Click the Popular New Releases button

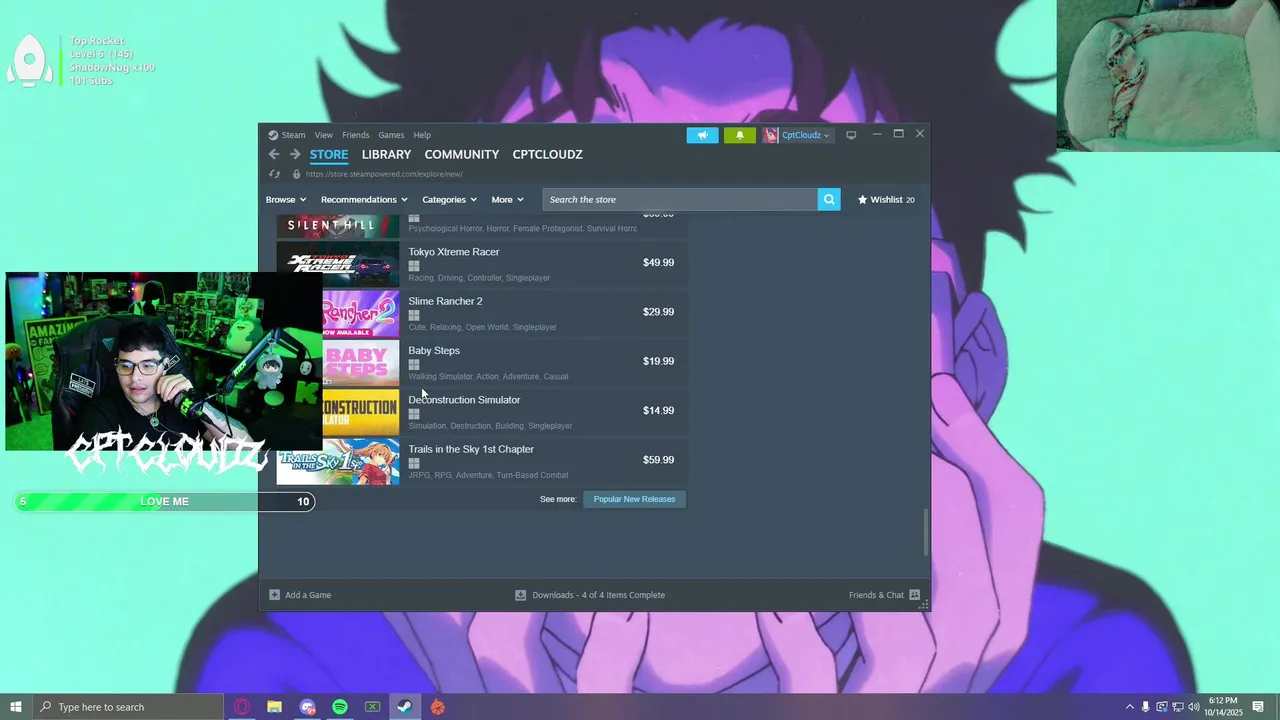click(x=634, y=499)
